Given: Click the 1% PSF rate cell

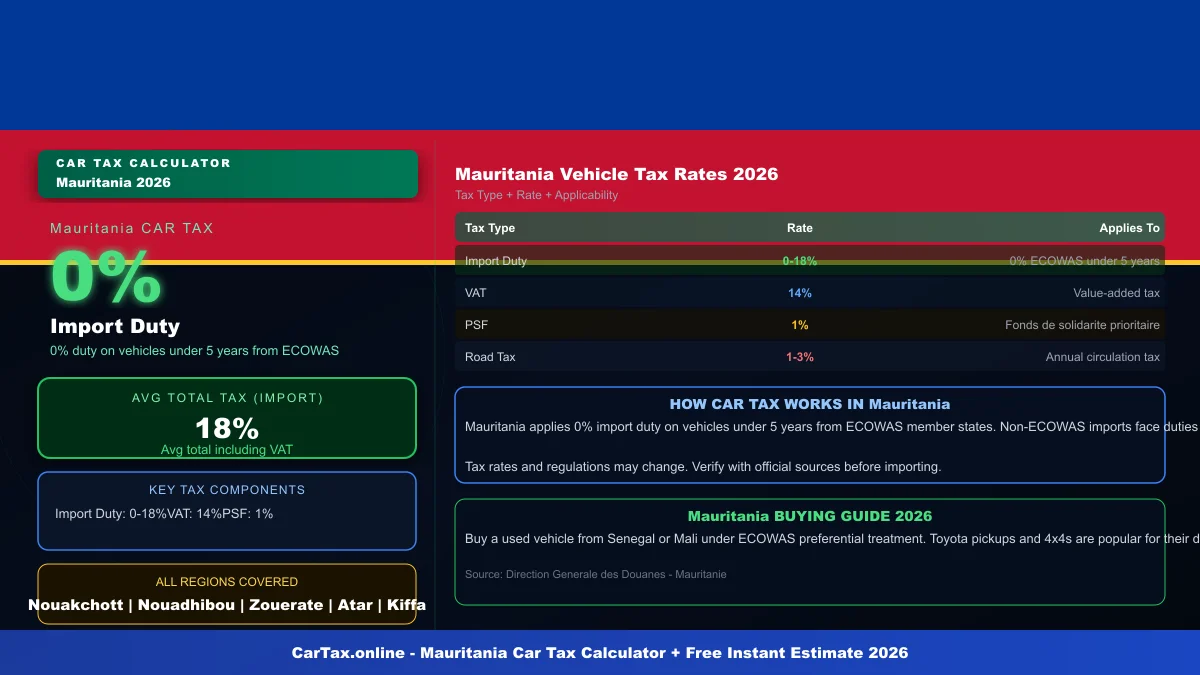Looking at the screenshot, I should (800, 325).
